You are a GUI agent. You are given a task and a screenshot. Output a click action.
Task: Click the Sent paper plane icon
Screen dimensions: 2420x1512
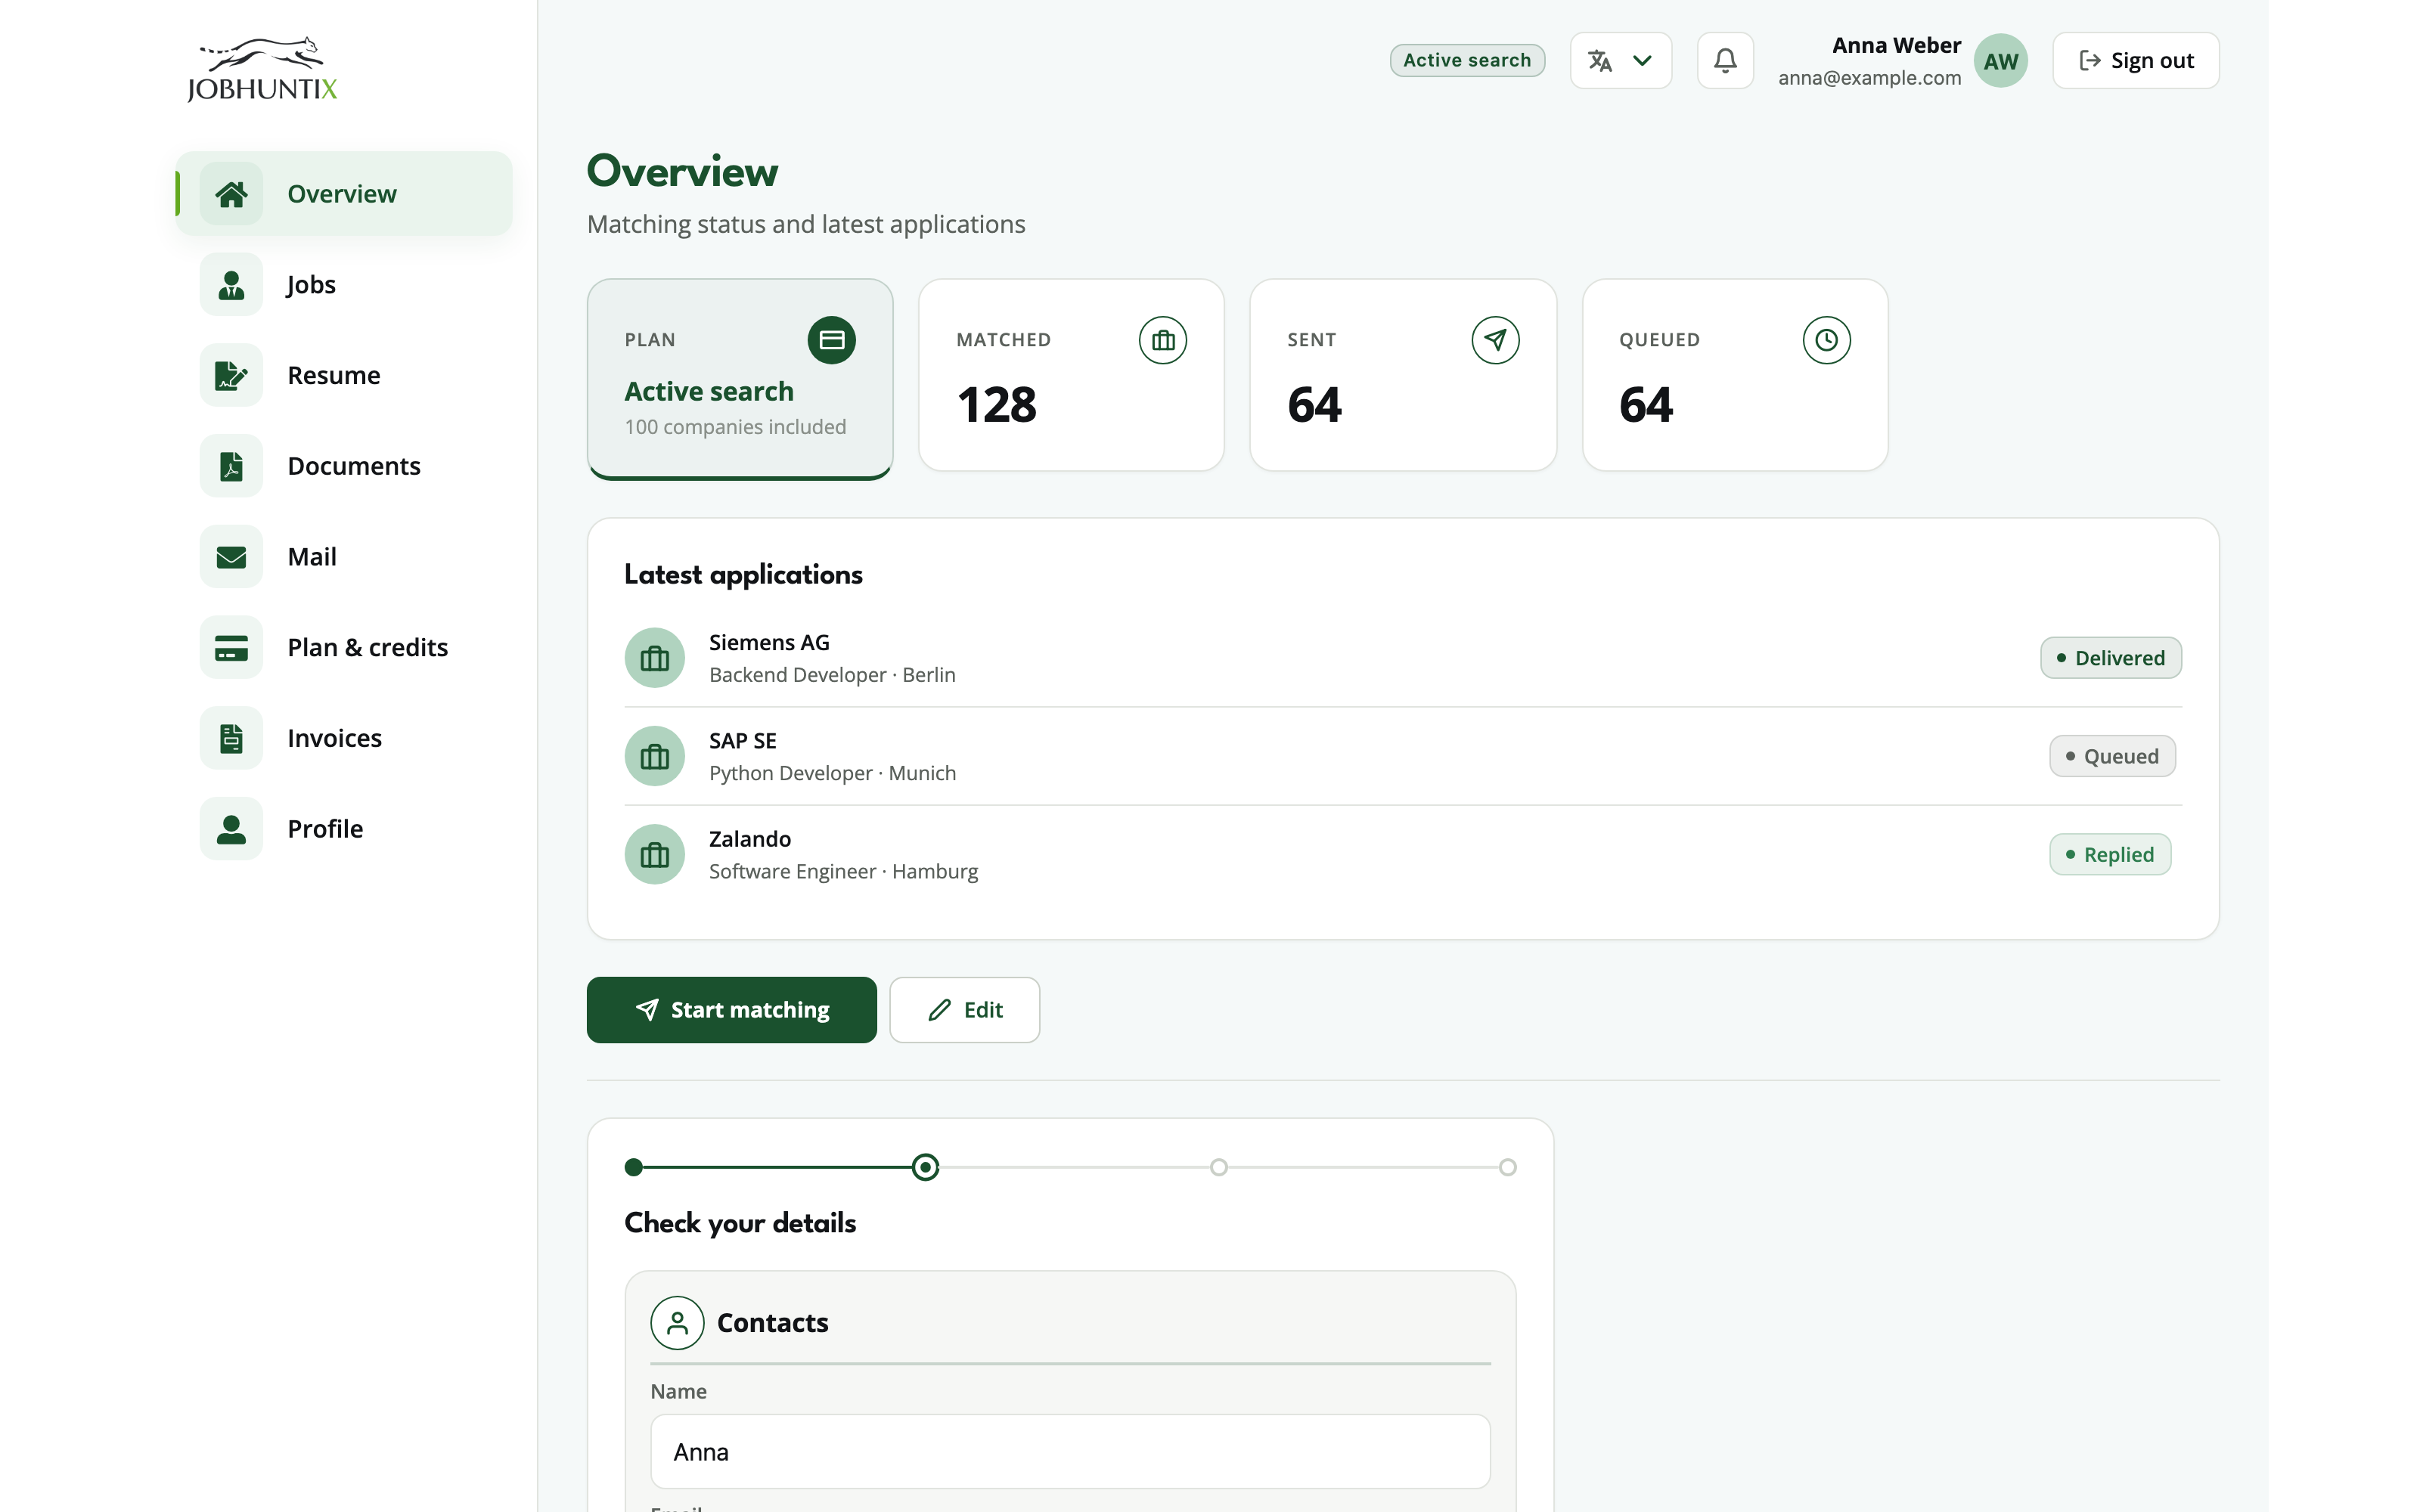click(1495, 340)
